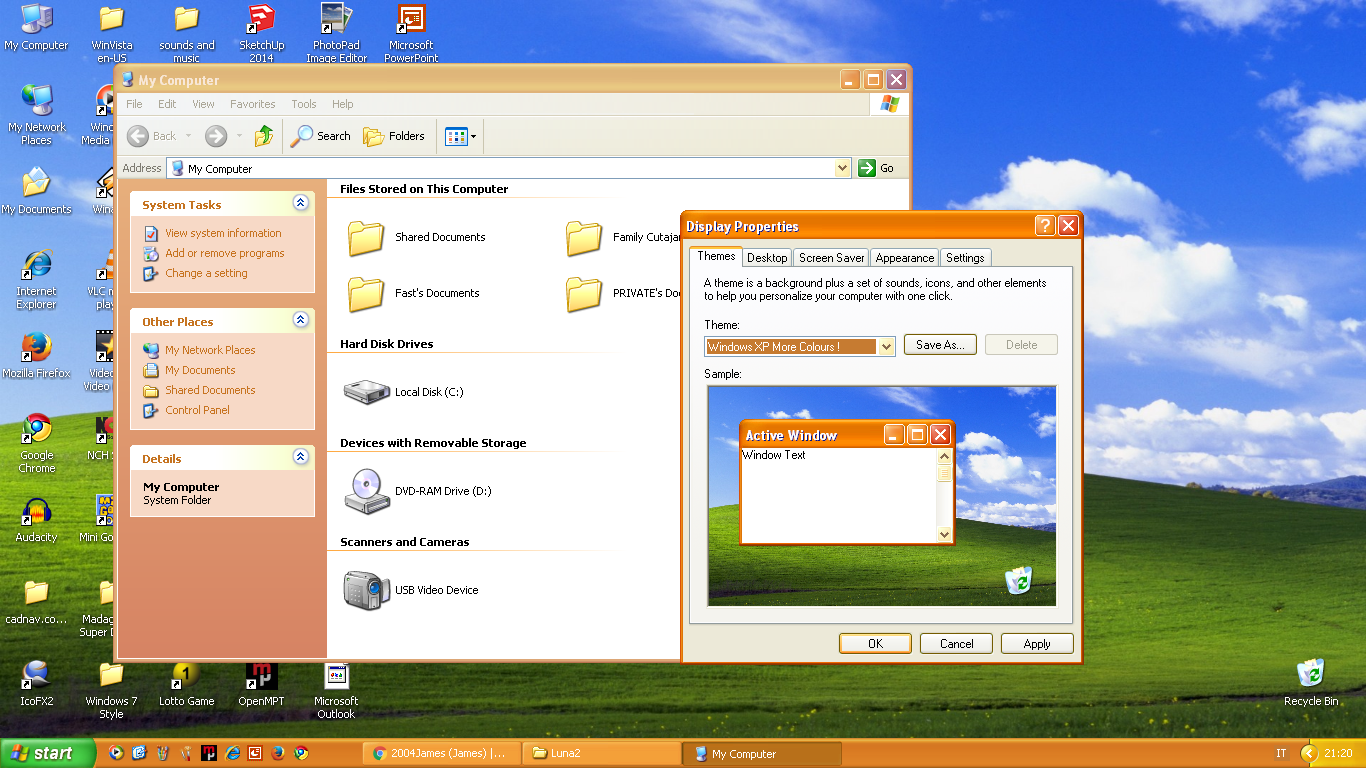The width and height of the screenshot is (1366, 768).
Task: Click the Go button beside the Address bar
Action: pos(876,168)
